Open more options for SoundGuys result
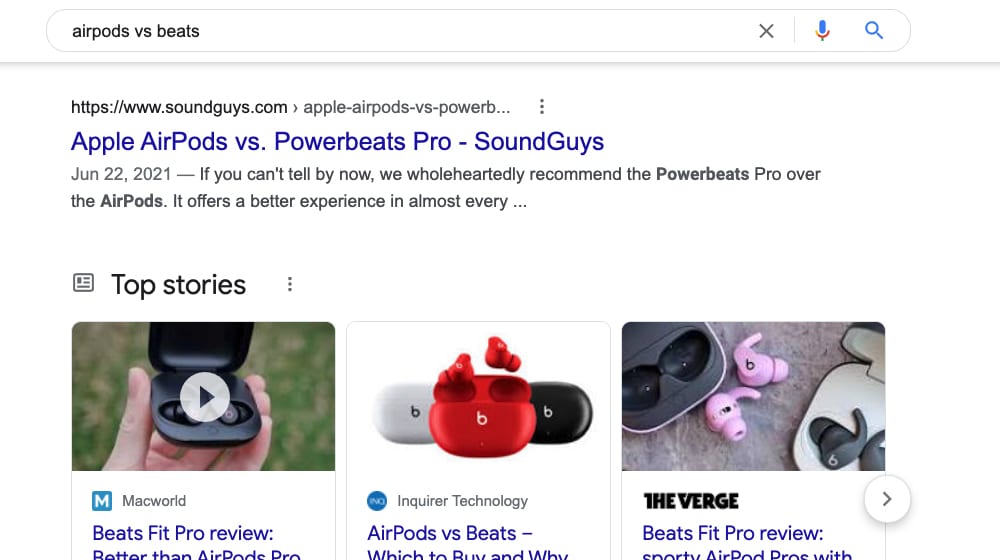1000x560 pixels. pos(541,107)
